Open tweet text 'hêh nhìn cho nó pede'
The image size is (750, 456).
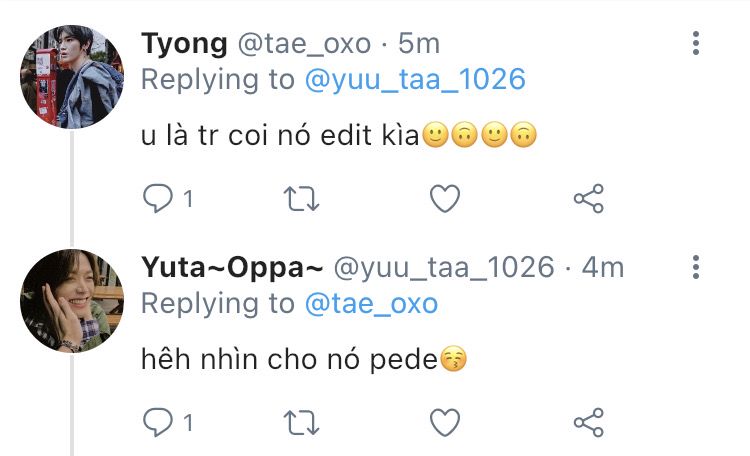[x=289, y=359]
